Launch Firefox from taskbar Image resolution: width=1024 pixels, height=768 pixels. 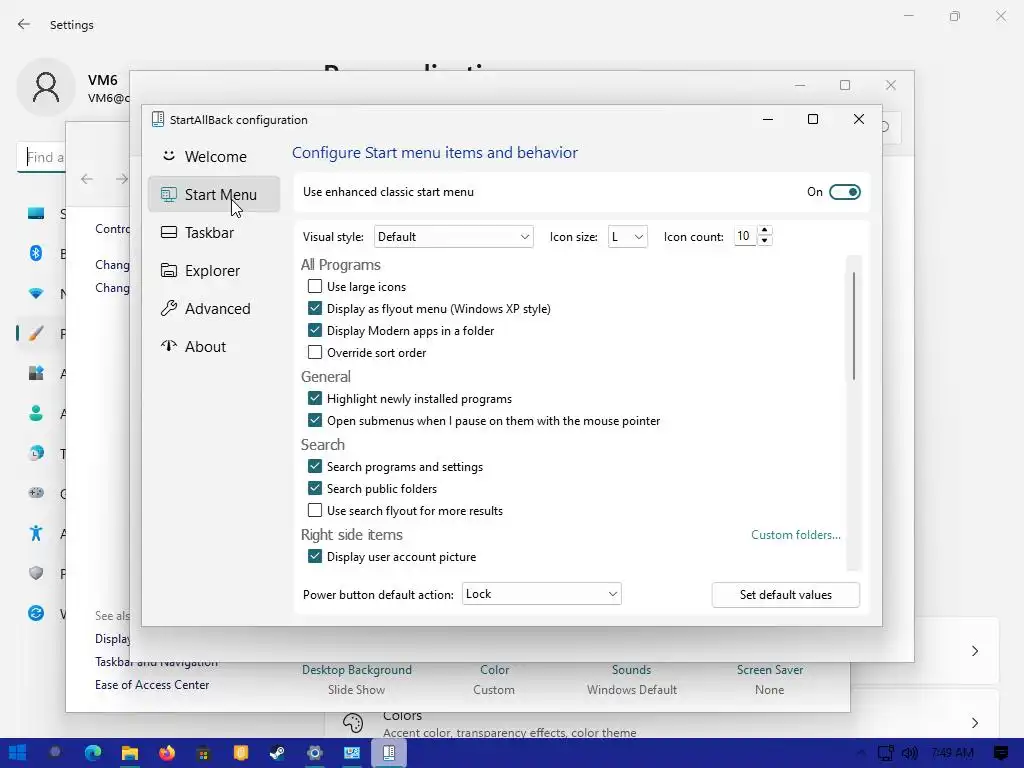(x=167, y=753)
